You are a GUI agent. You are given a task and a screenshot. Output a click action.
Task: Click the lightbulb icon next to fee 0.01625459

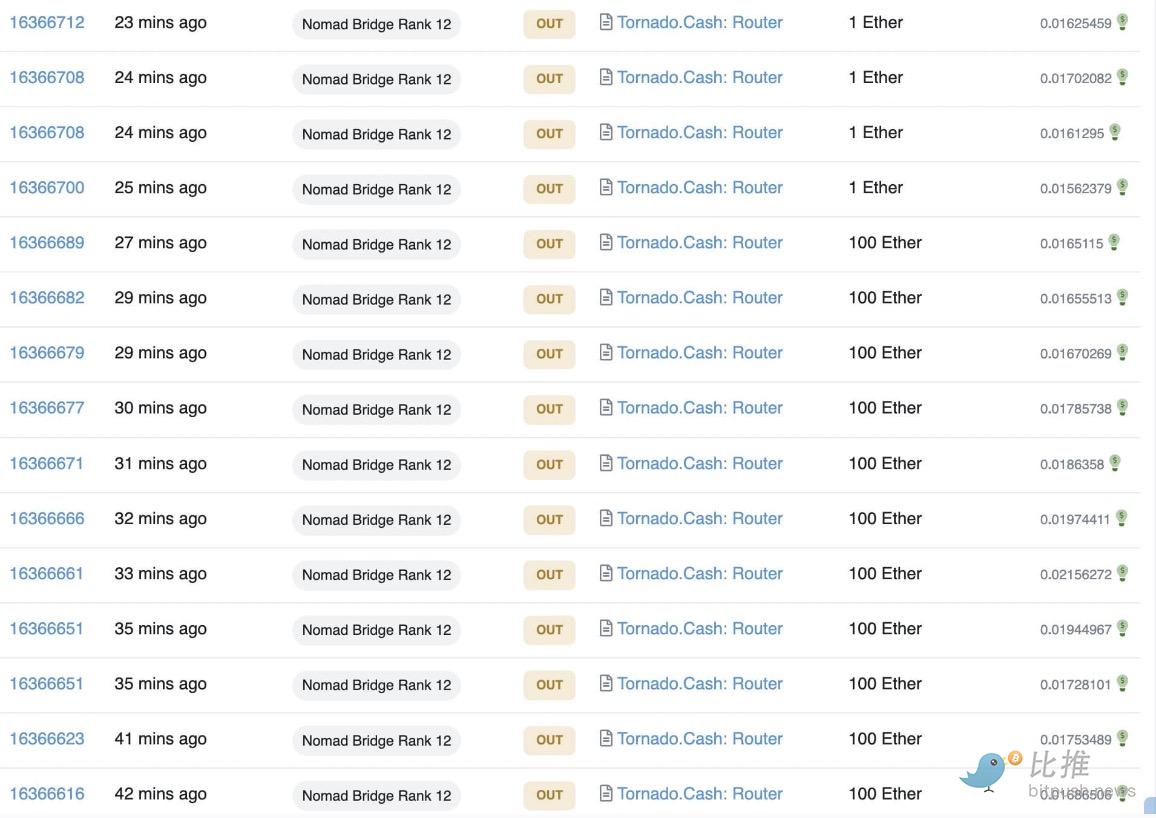[x=1123, y=21]
